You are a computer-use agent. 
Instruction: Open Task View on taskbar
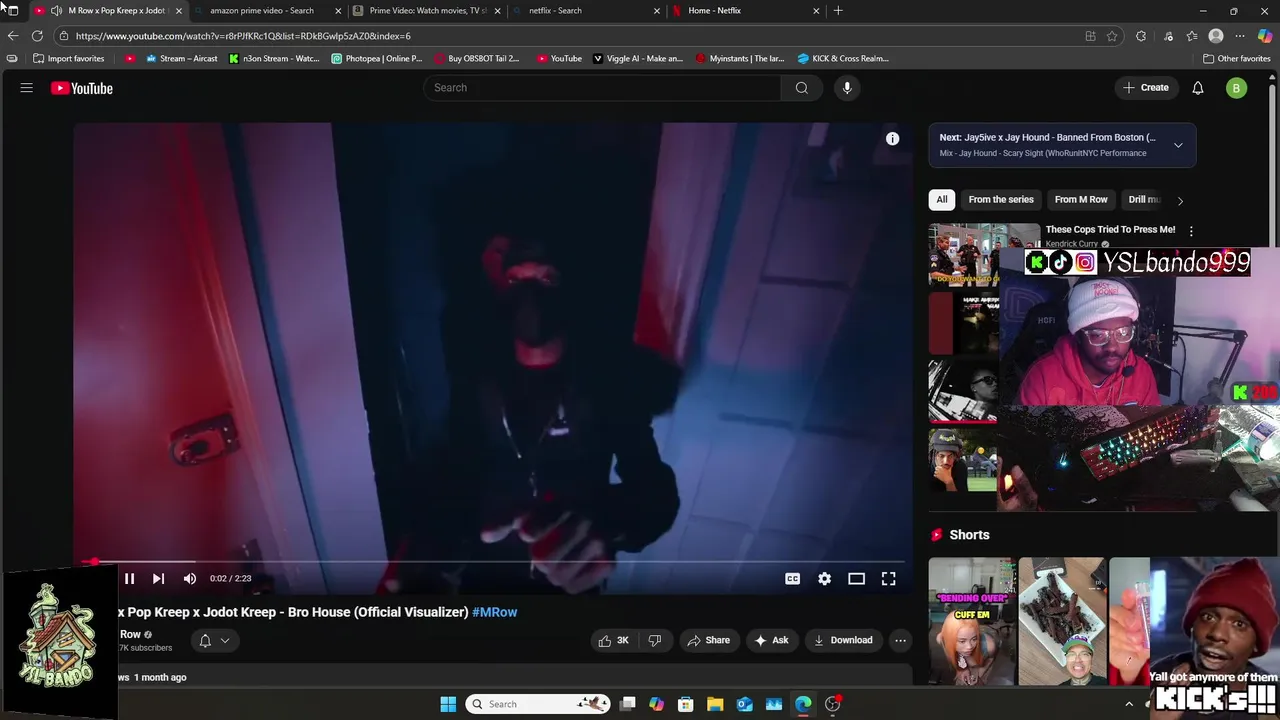[627, 704]
